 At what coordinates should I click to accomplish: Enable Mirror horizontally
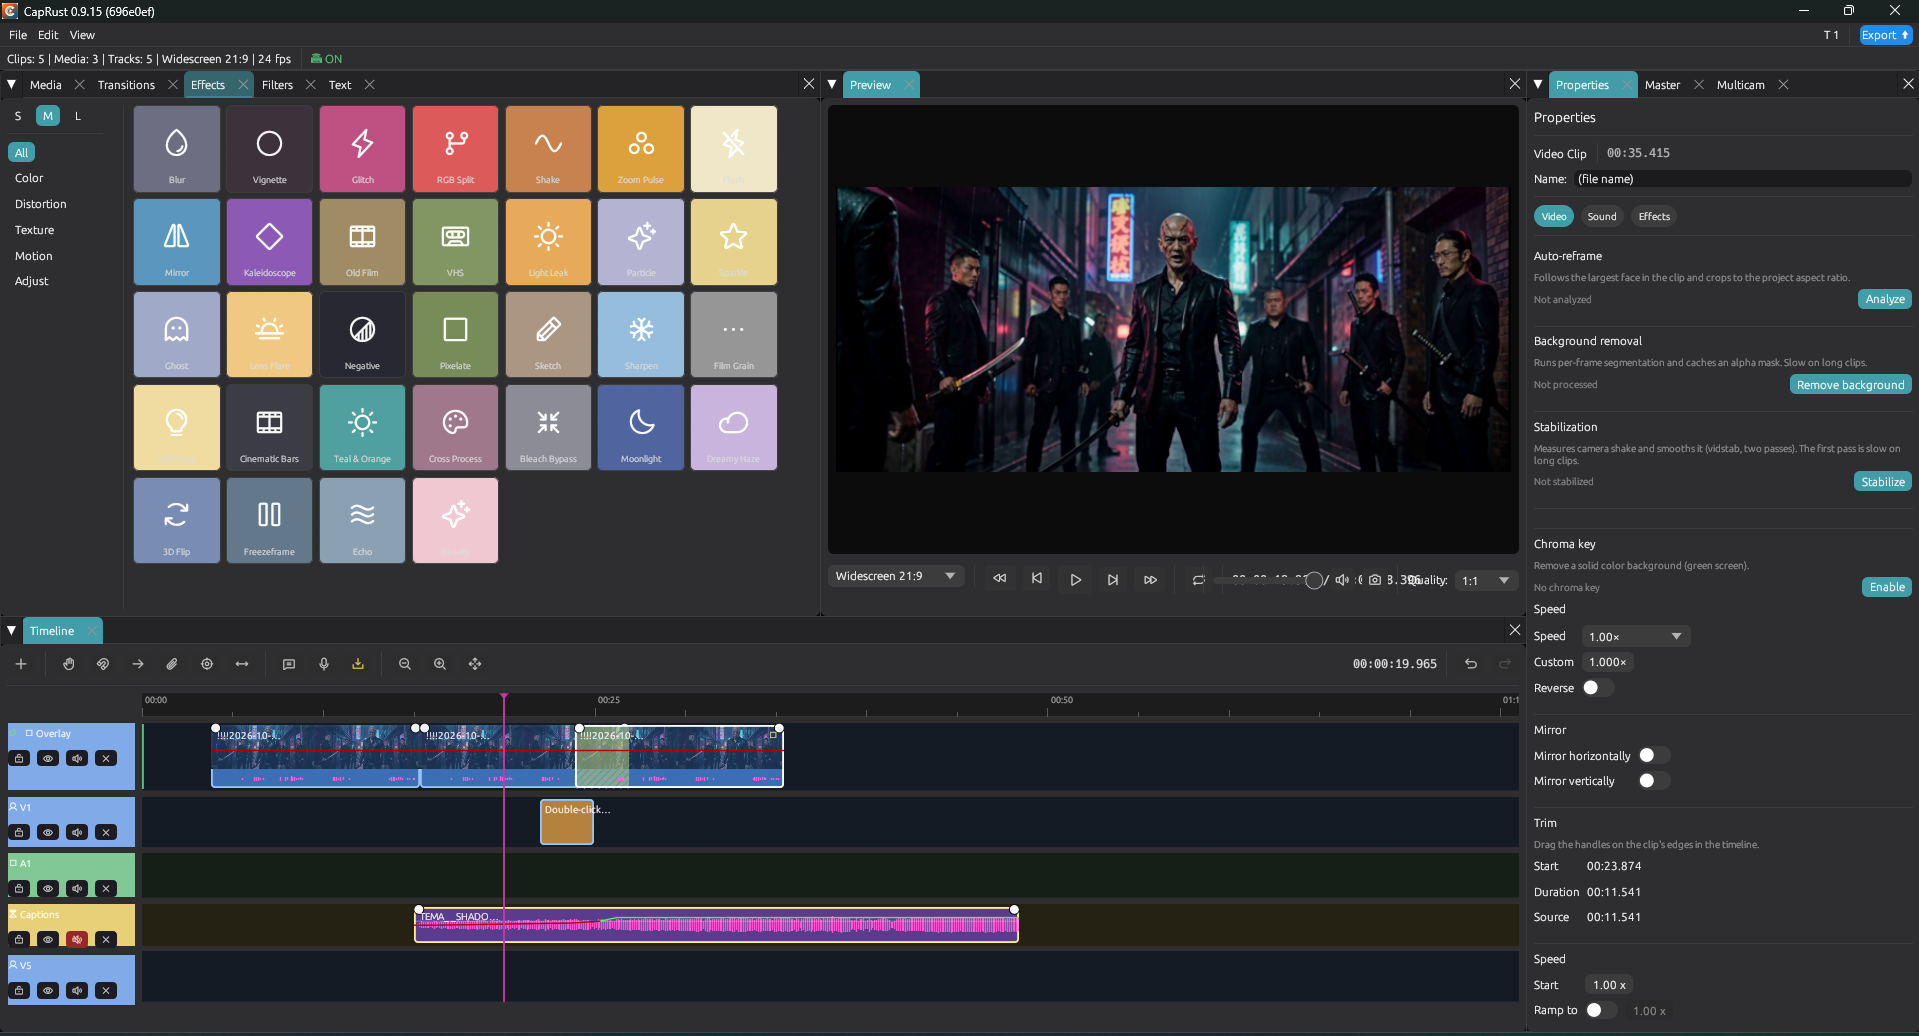1653,756
